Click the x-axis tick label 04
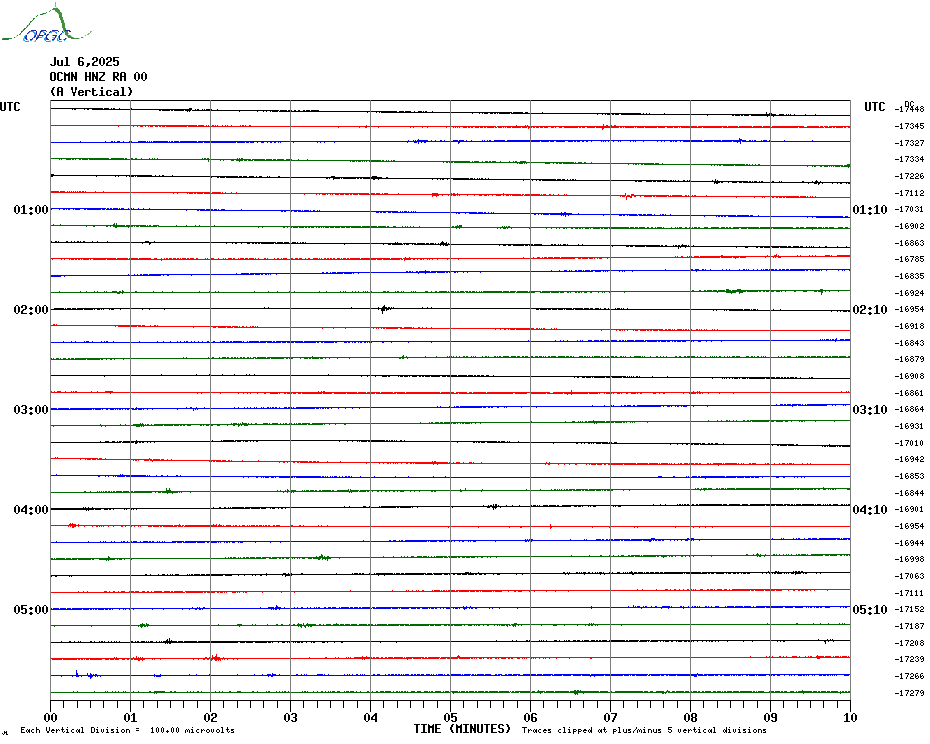 click(x=371, y=718)
